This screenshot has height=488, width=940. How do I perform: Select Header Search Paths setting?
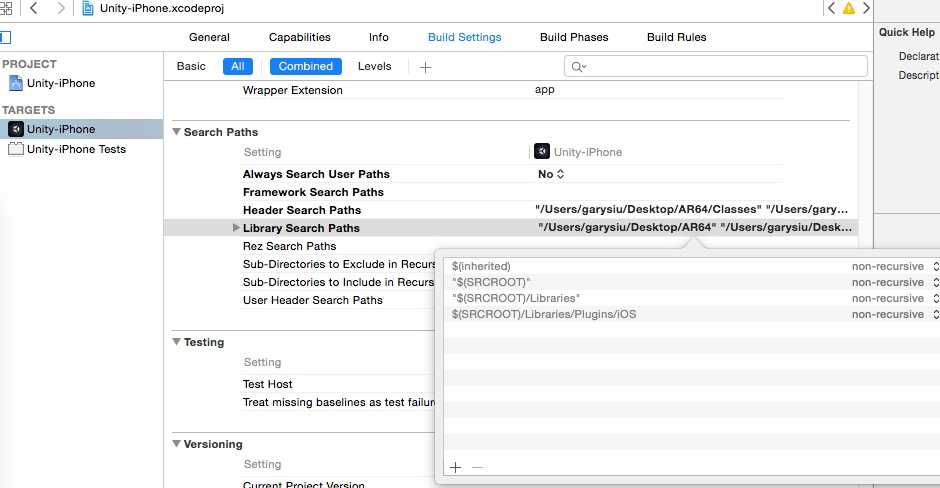pos(302,210)
